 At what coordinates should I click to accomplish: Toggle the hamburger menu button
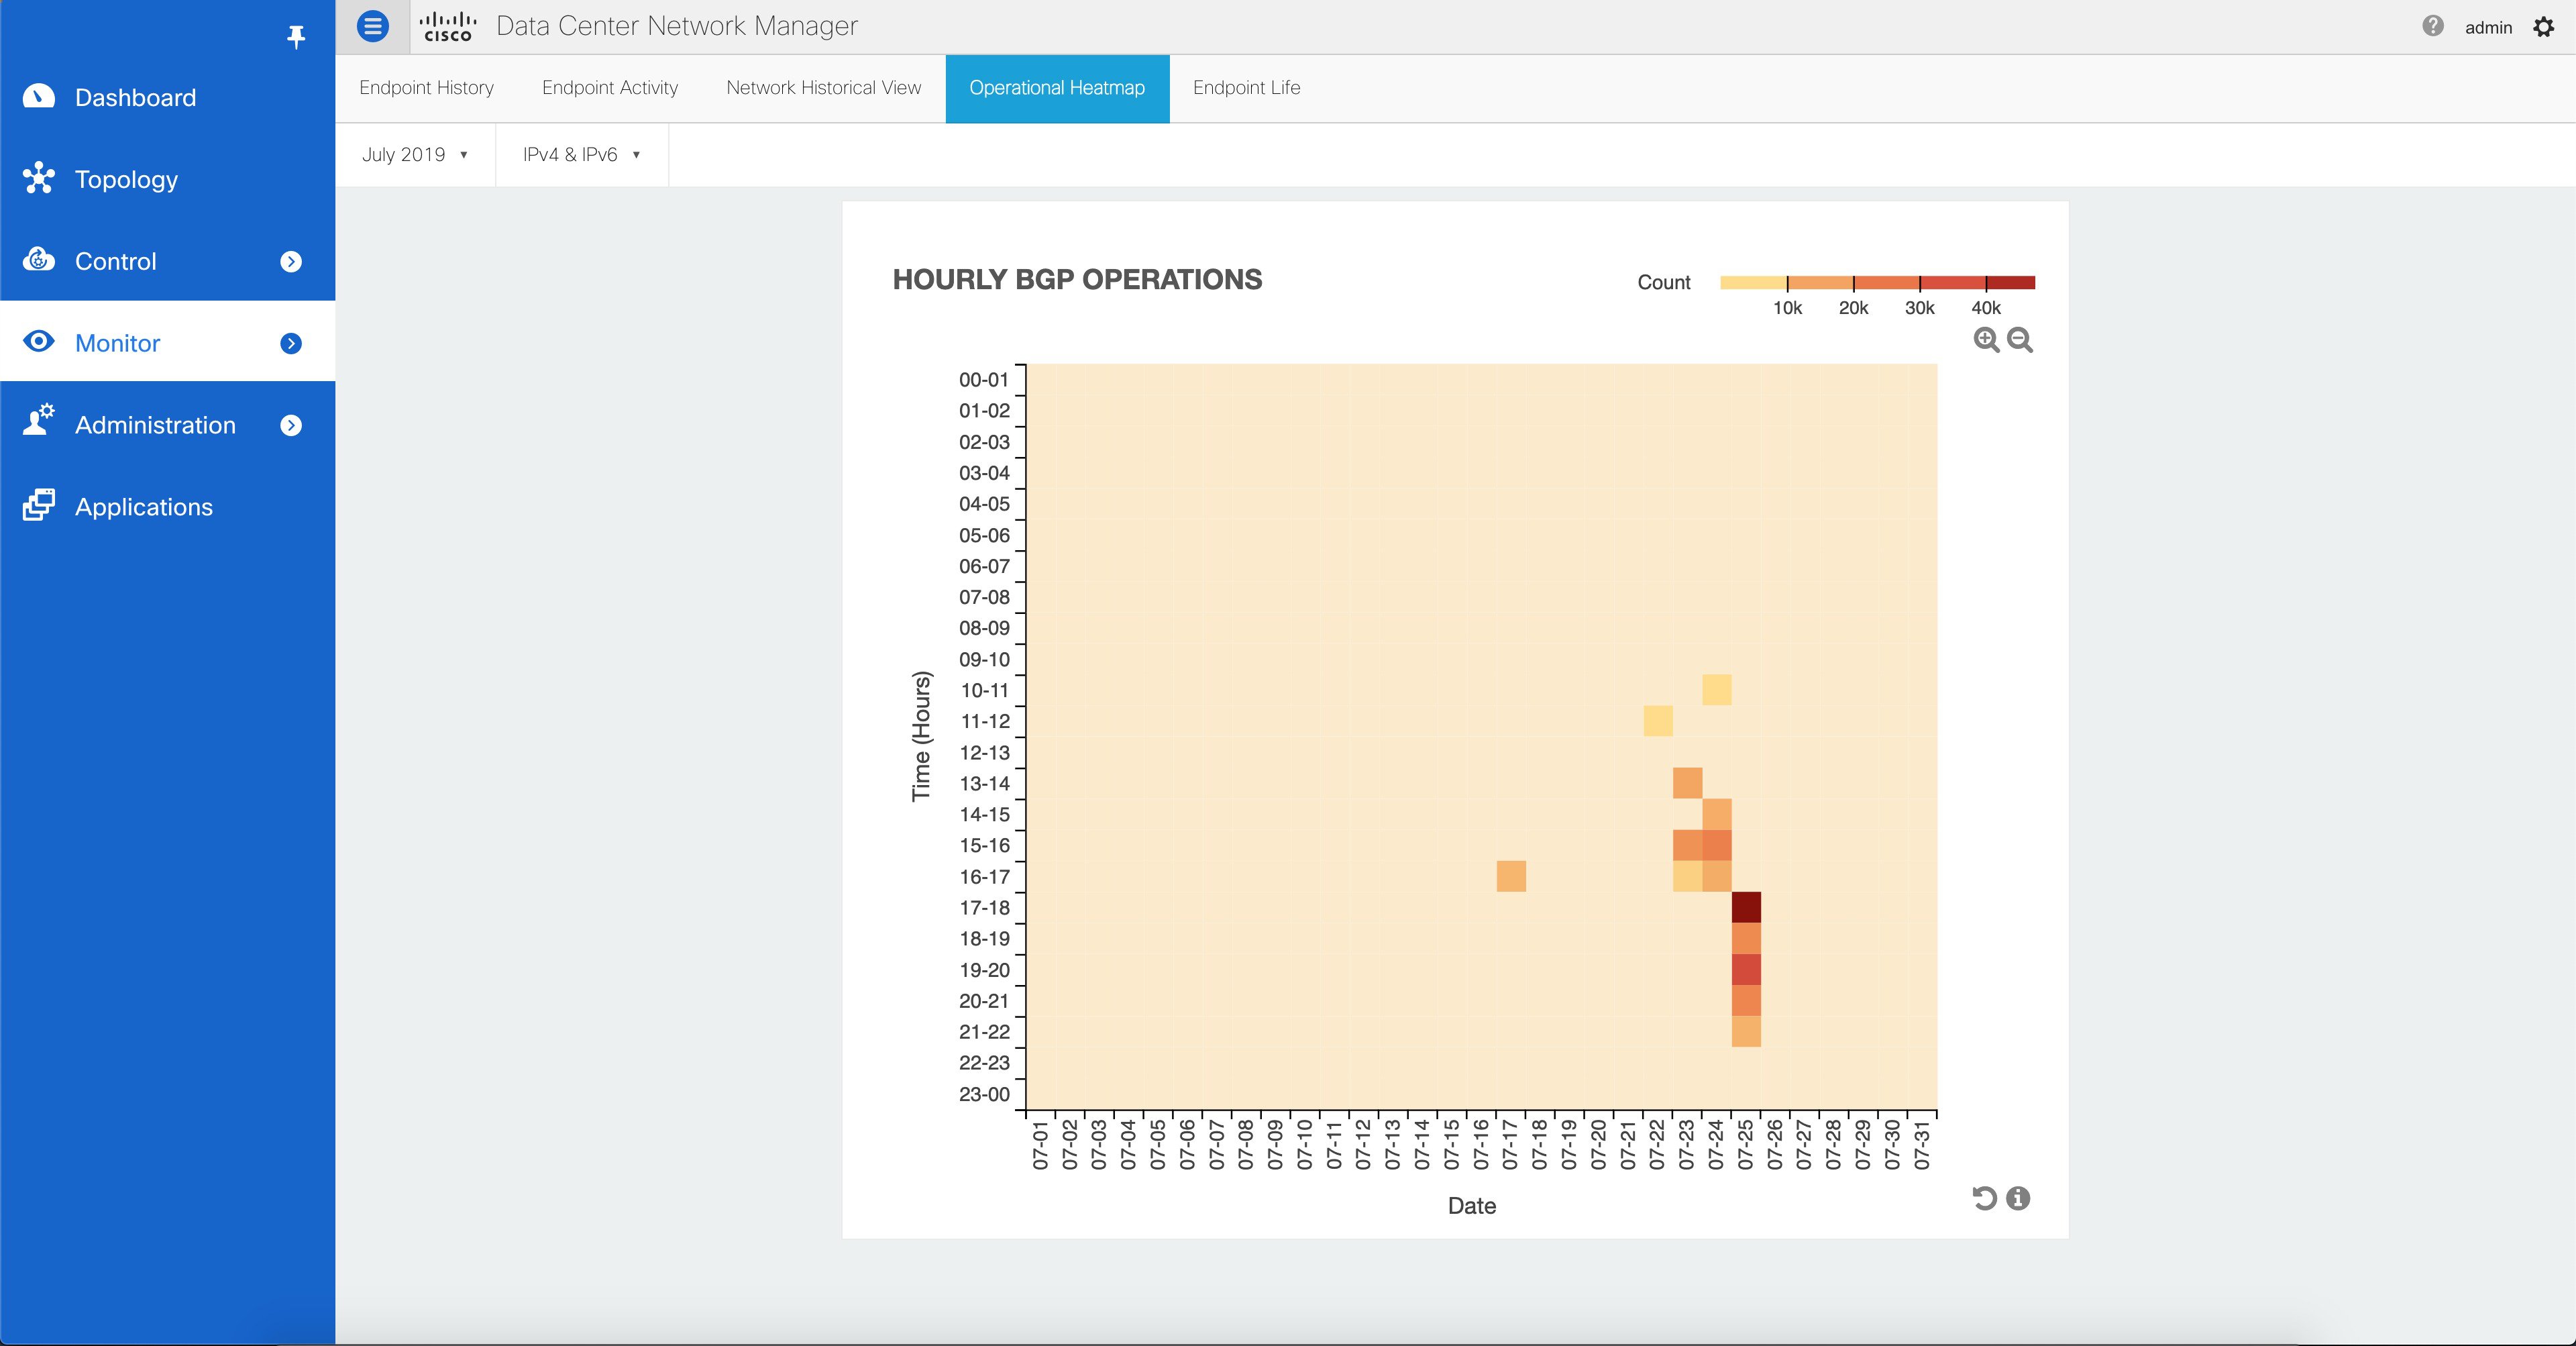pos(373,26)
